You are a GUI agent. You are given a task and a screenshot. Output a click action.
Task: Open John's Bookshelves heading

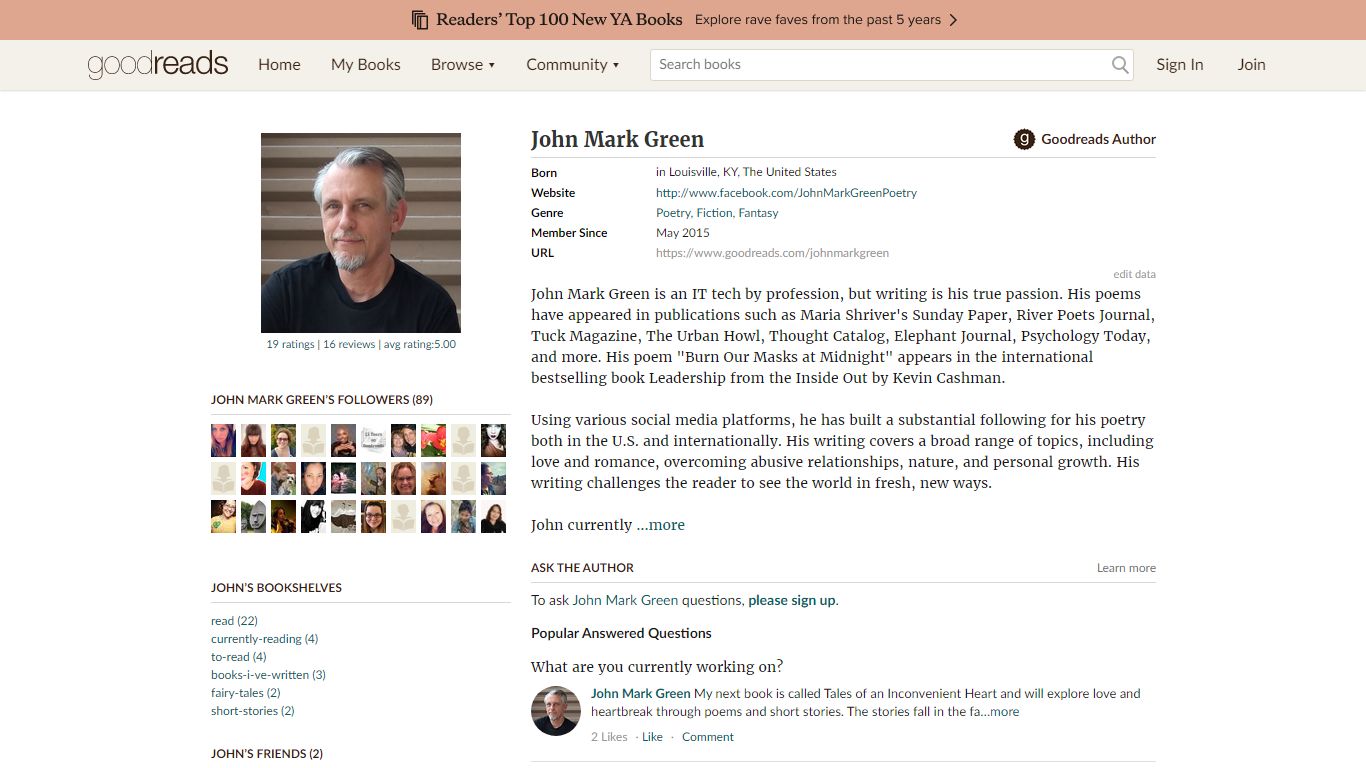(x=276, y=588)
